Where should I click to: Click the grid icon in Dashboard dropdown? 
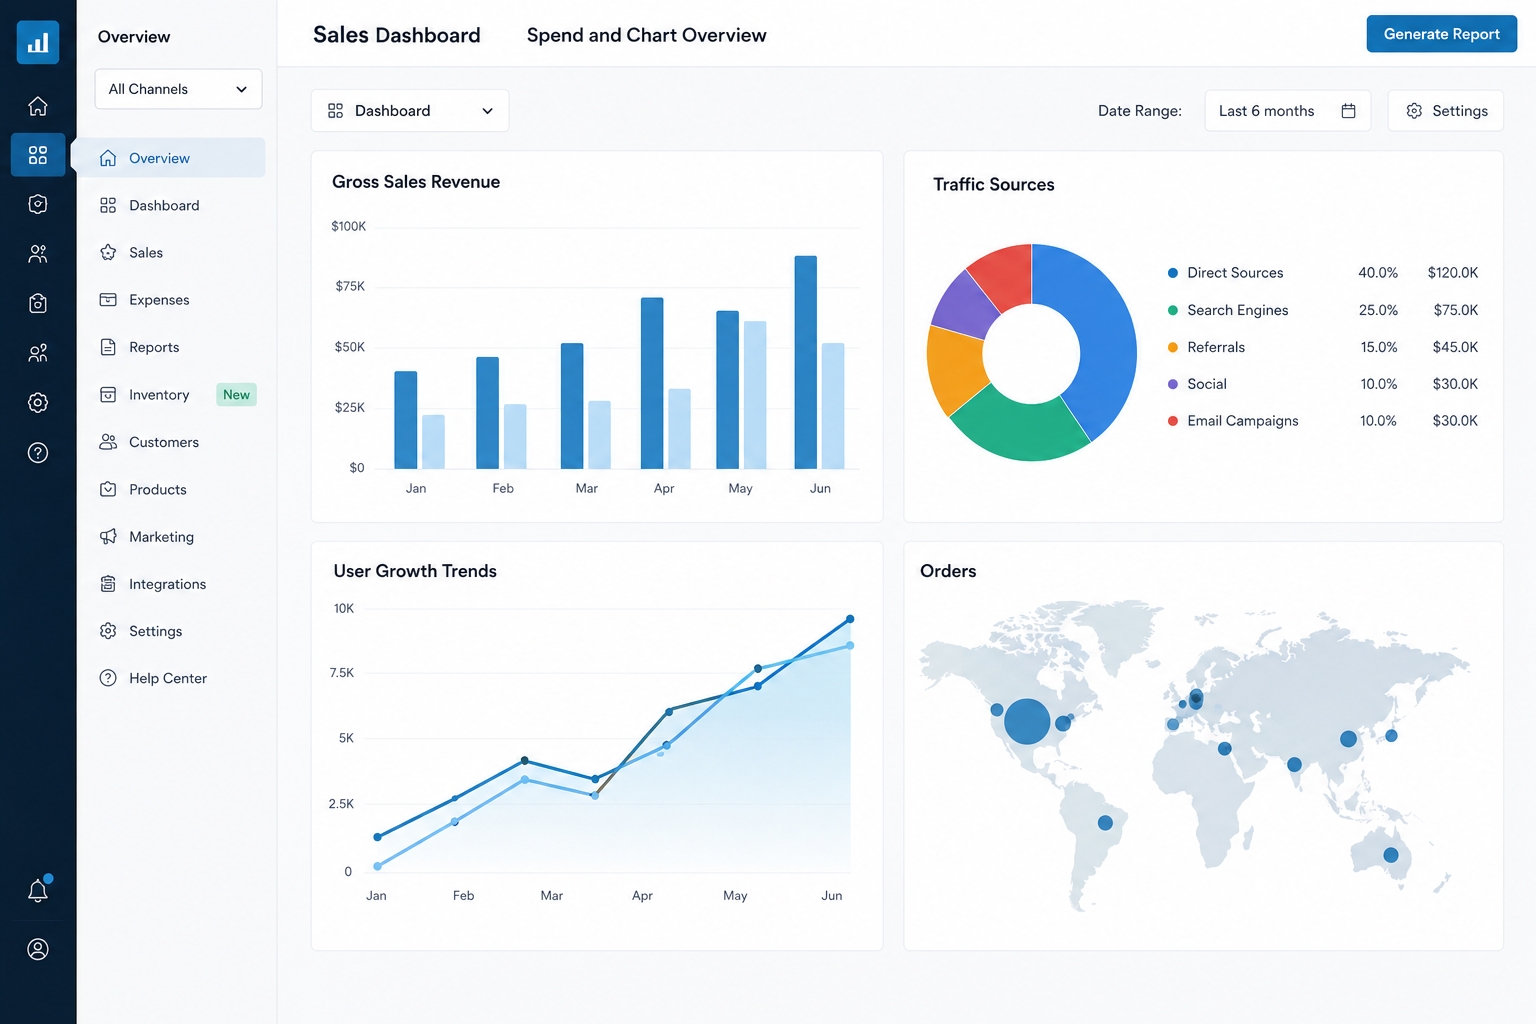(x=336, y=111)
